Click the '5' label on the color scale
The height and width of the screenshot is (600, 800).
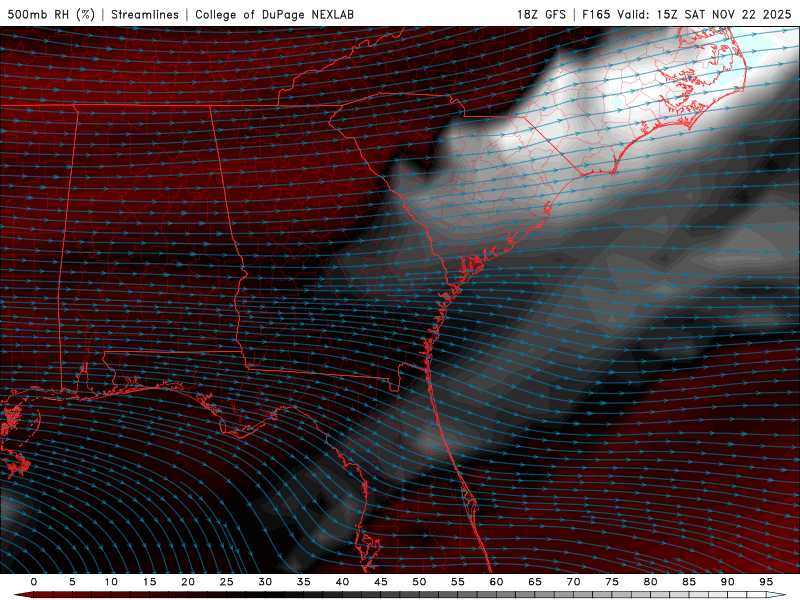click(72, 582)
